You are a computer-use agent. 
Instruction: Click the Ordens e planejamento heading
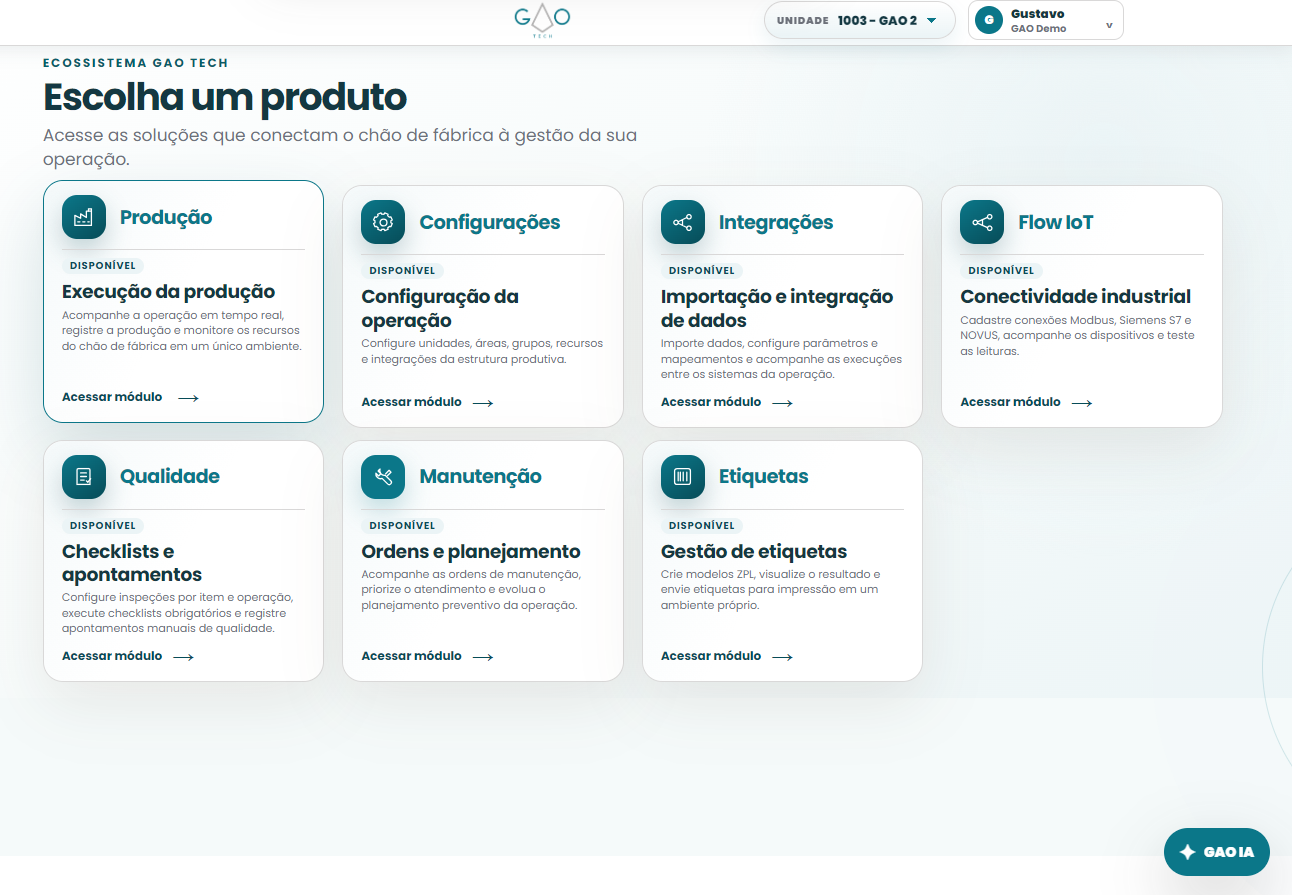click(x=471, y=552)
